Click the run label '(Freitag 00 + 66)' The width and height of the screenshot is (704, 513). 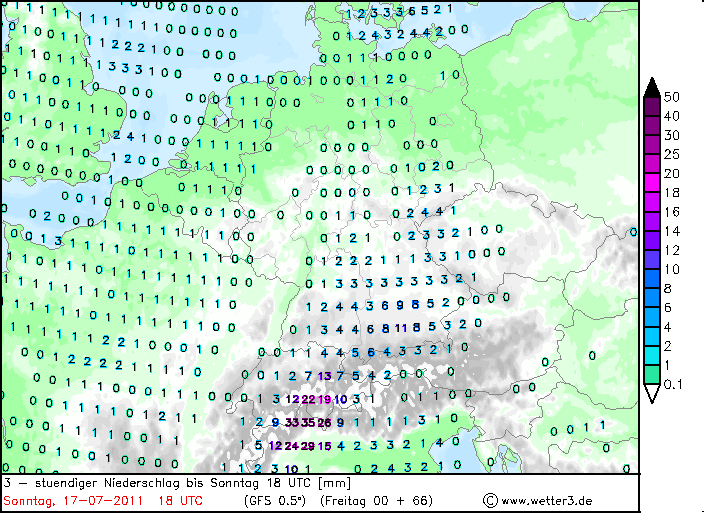click(x=376, y=500)
